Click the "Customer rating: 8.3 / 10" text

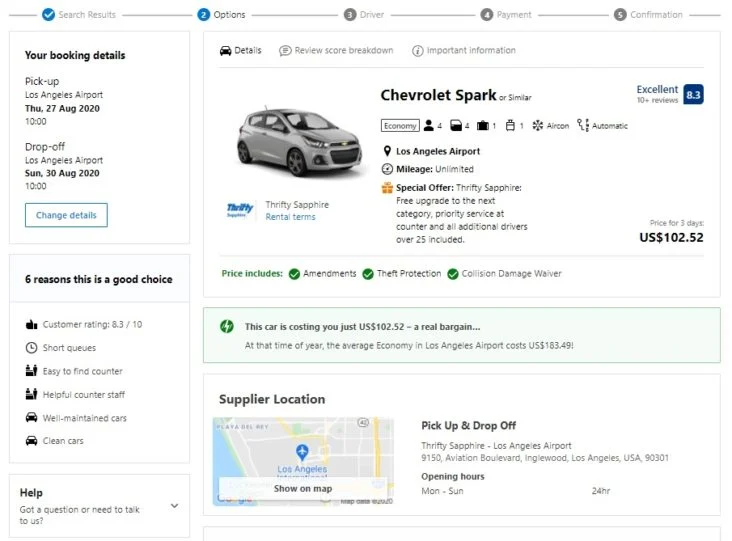[92, 324]
